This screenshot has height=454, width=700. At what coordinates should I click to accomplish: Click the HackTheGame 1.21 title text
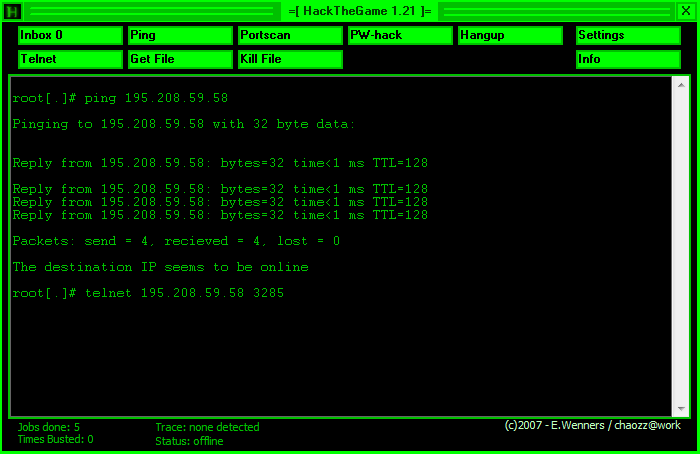[x=360, y=11]
